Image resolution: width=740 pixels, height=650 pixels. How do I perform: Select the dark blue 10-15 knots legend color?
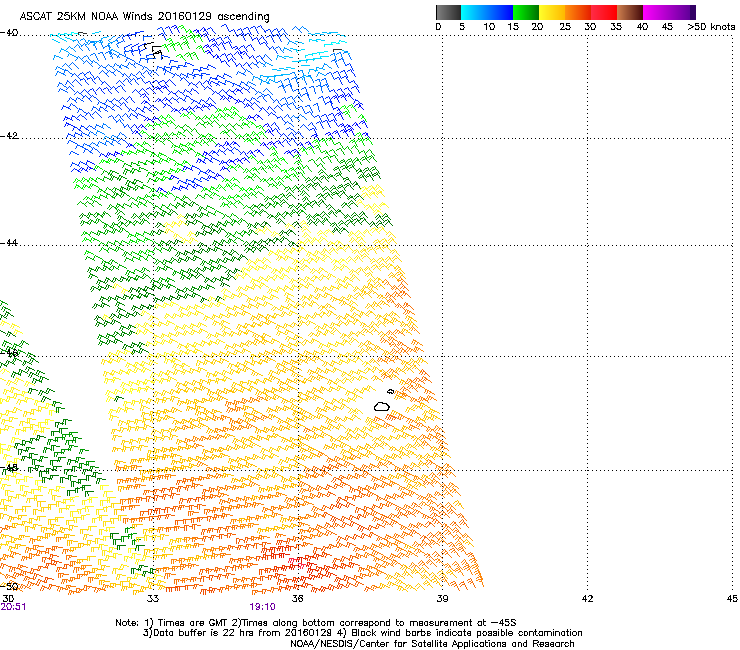click(x=500, y=12)
